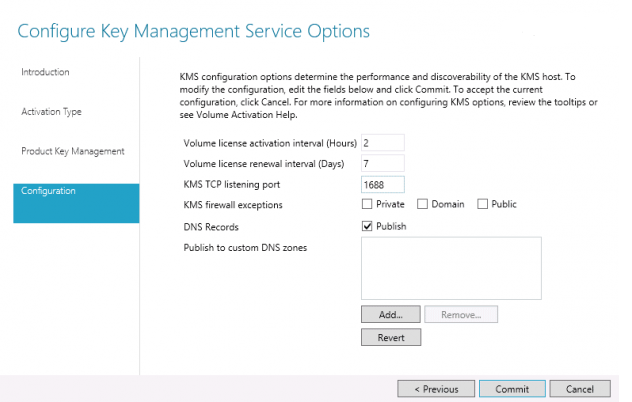Image resolution: width=632 pixels, height=402 pixels.
Task: Commit the KMS configuration
Action: coord(512,389)
